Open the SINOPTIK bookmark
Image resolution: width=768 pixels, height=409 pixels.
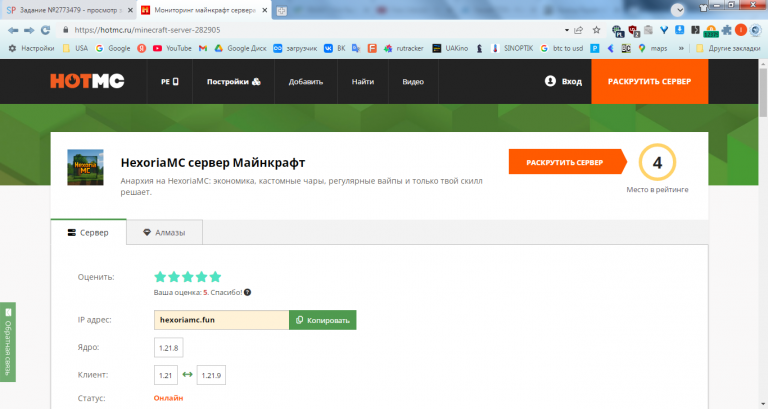[511, 48]
